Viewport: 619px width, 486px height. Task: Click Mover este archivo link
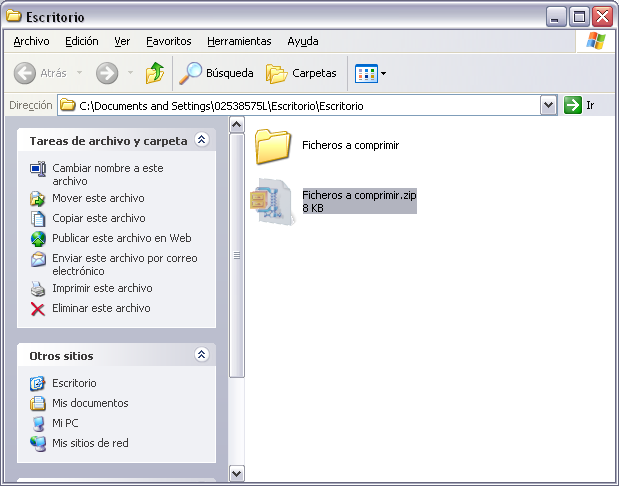pyautogui.click(x=98, y=198)
